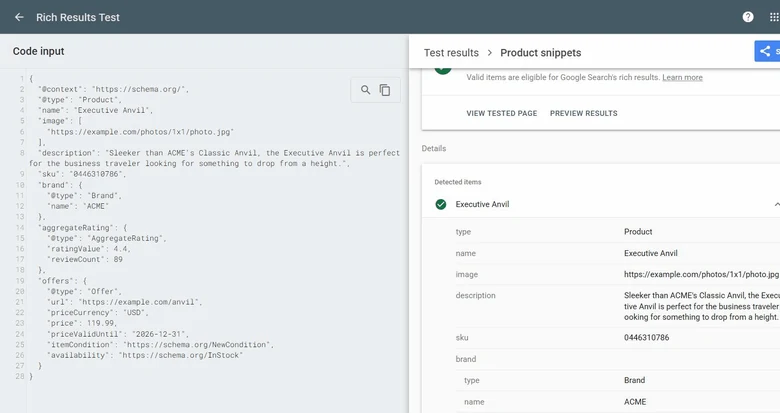Image resolution: width=780 pixels, height=413 pixels.
Task: Click the sku value 0446310786
Action: (x=646, y=338)
